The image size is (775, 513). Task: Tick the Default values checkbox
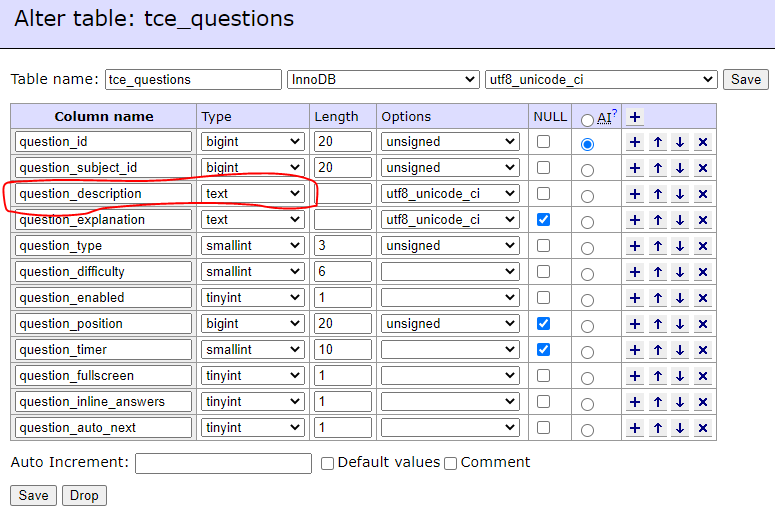[327, 463]
